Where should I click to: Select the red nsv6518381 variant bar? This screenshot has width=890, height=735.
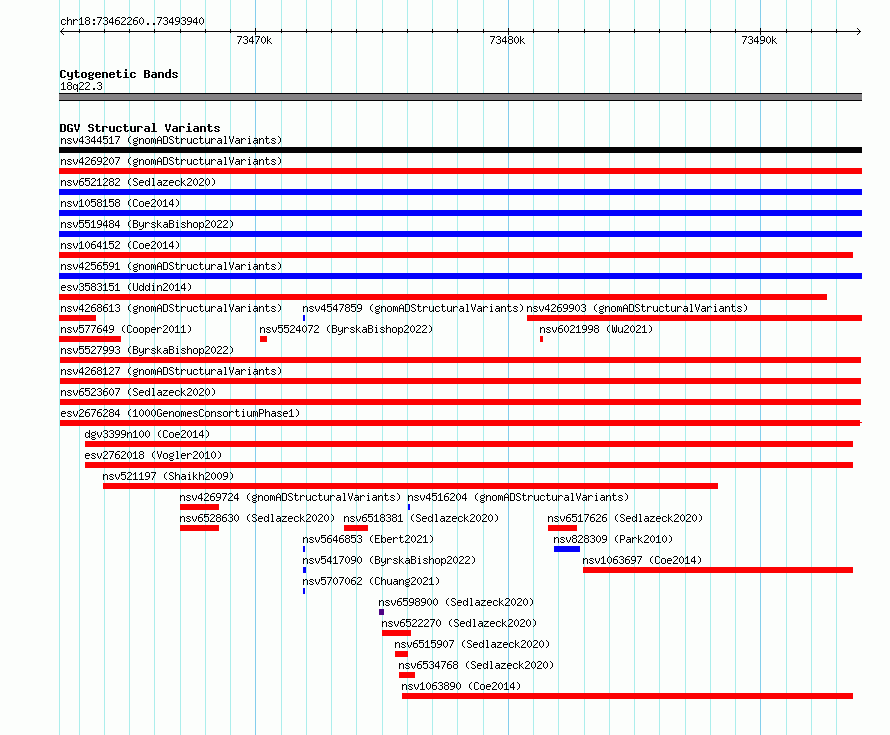click(x=356, y=528)
